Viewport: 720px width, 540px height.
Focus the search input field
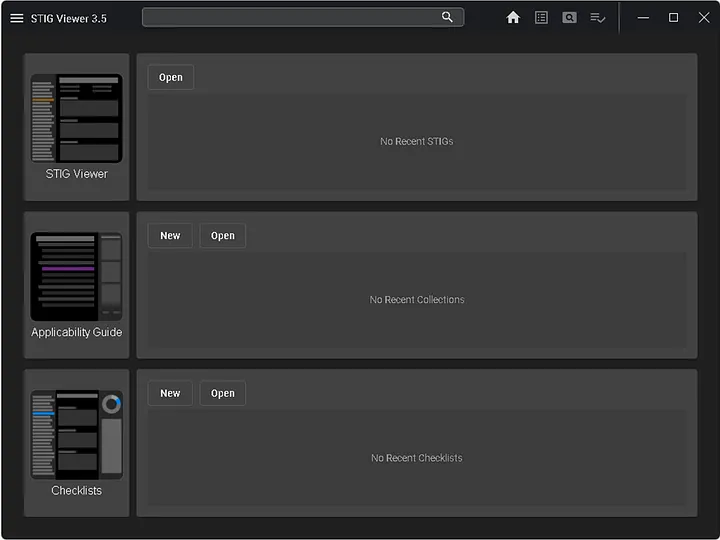pyautogui.click(x=303, y=17)
